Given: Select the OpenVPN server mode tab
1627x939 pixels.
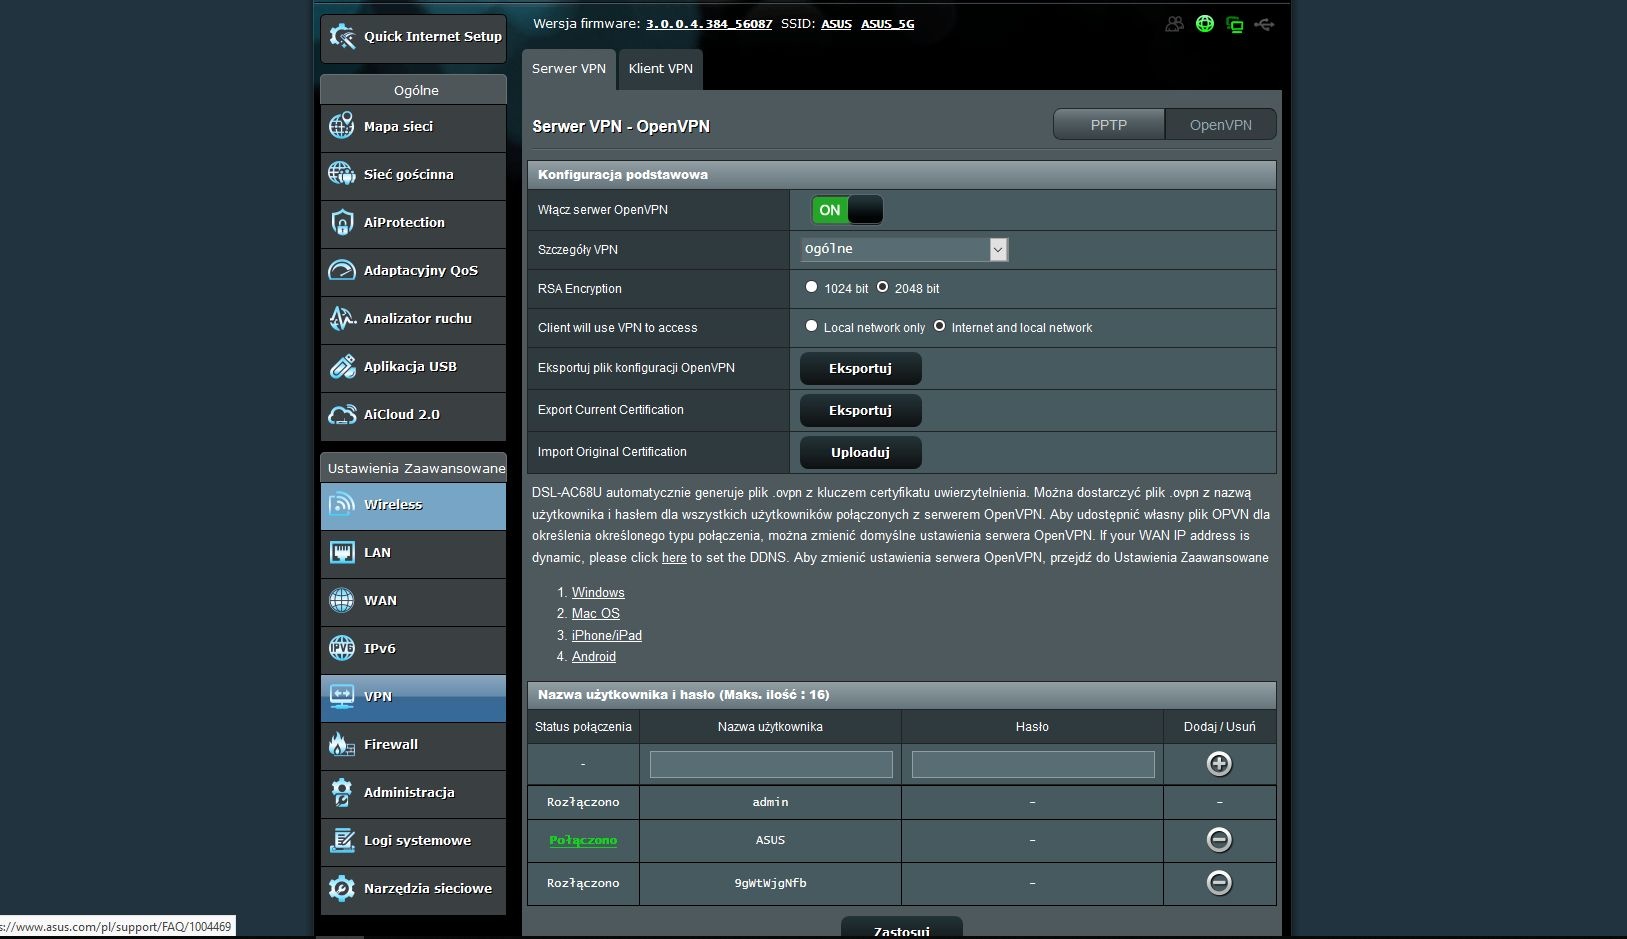Looking at the screenshot, I should tap(1221, 125).
